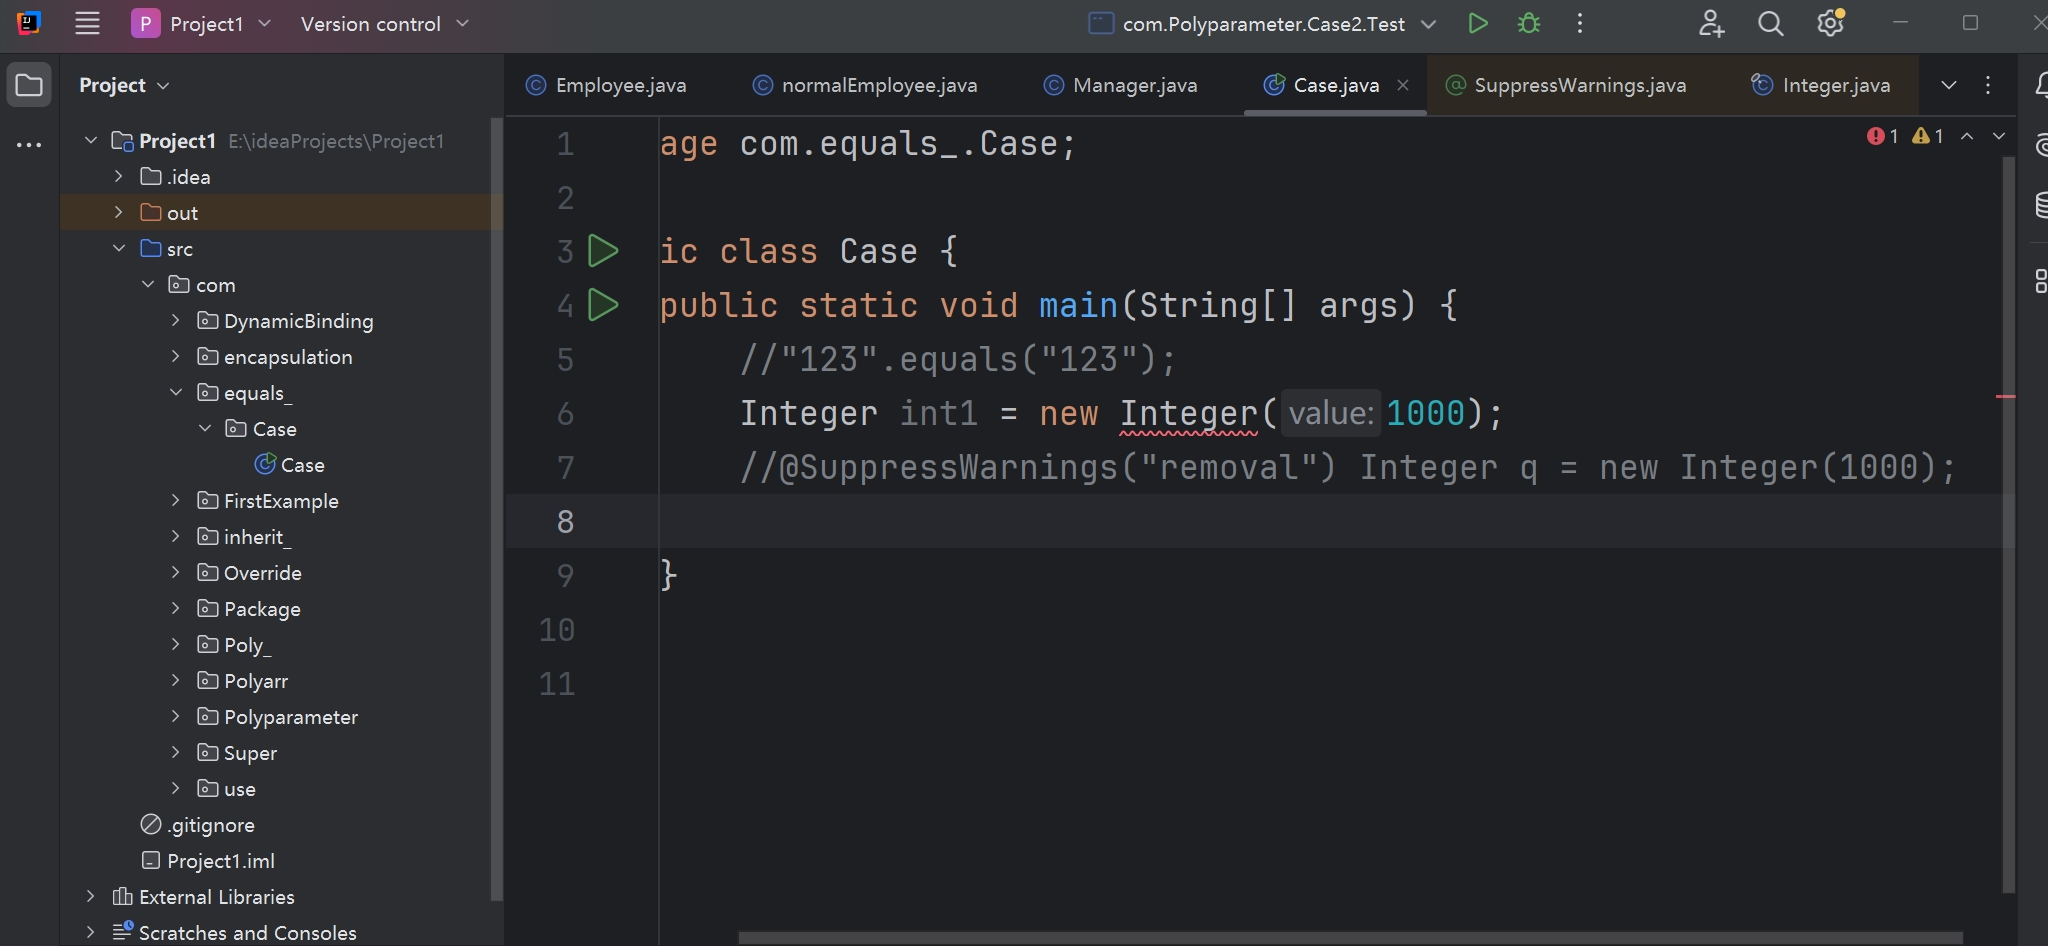Viewport: 2048px width, 946px height.
Task: Select the .gitignore file in project tree
Action: click(210, 825)
